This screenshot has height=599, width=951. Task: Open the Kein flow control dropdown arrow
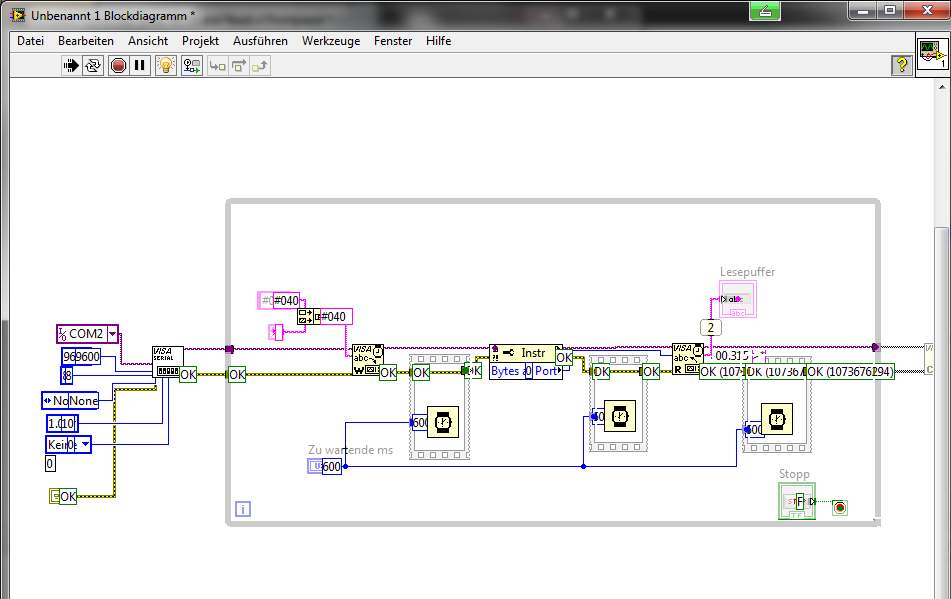[85, 444]
